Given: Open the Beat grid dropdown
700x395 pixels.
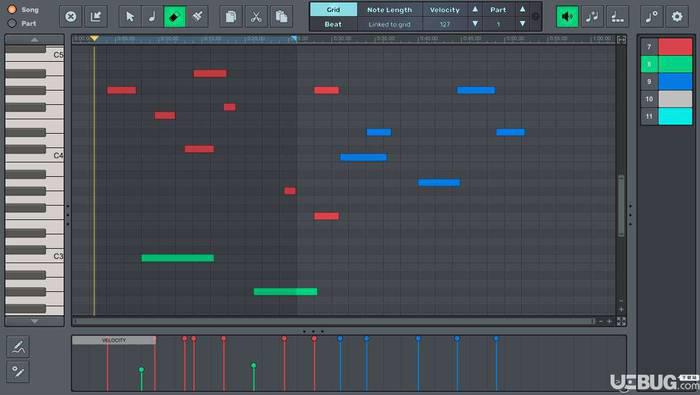Looking at the screenshot, I should 333,24.
